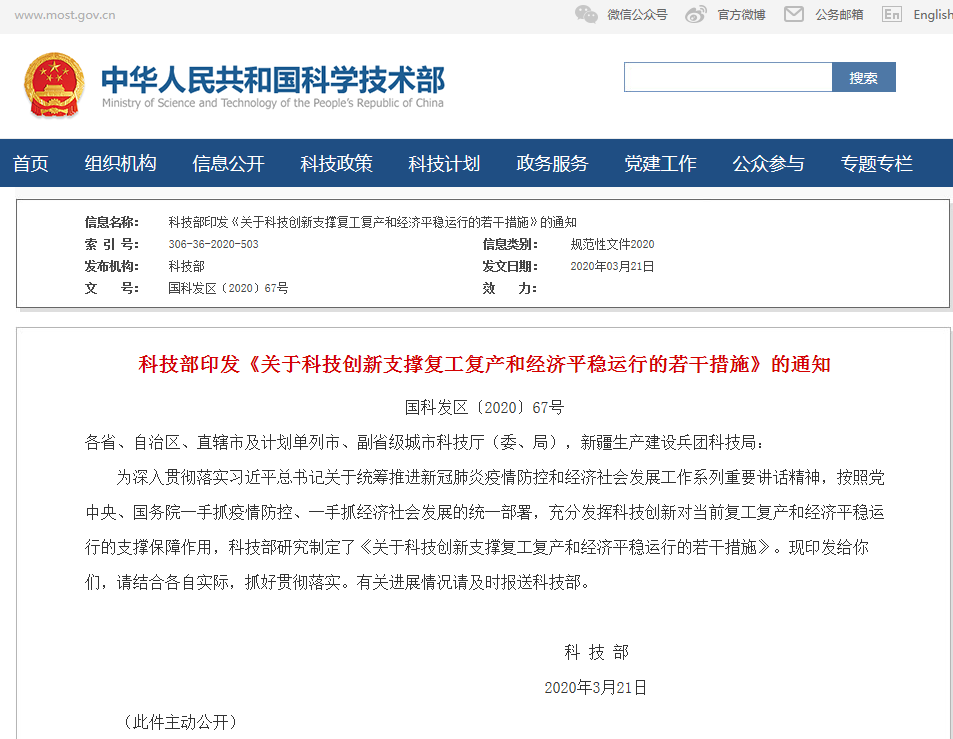Click the 公务邮箱 text link
The width and height of the screenshot is (953, 739).
[839, 14]
